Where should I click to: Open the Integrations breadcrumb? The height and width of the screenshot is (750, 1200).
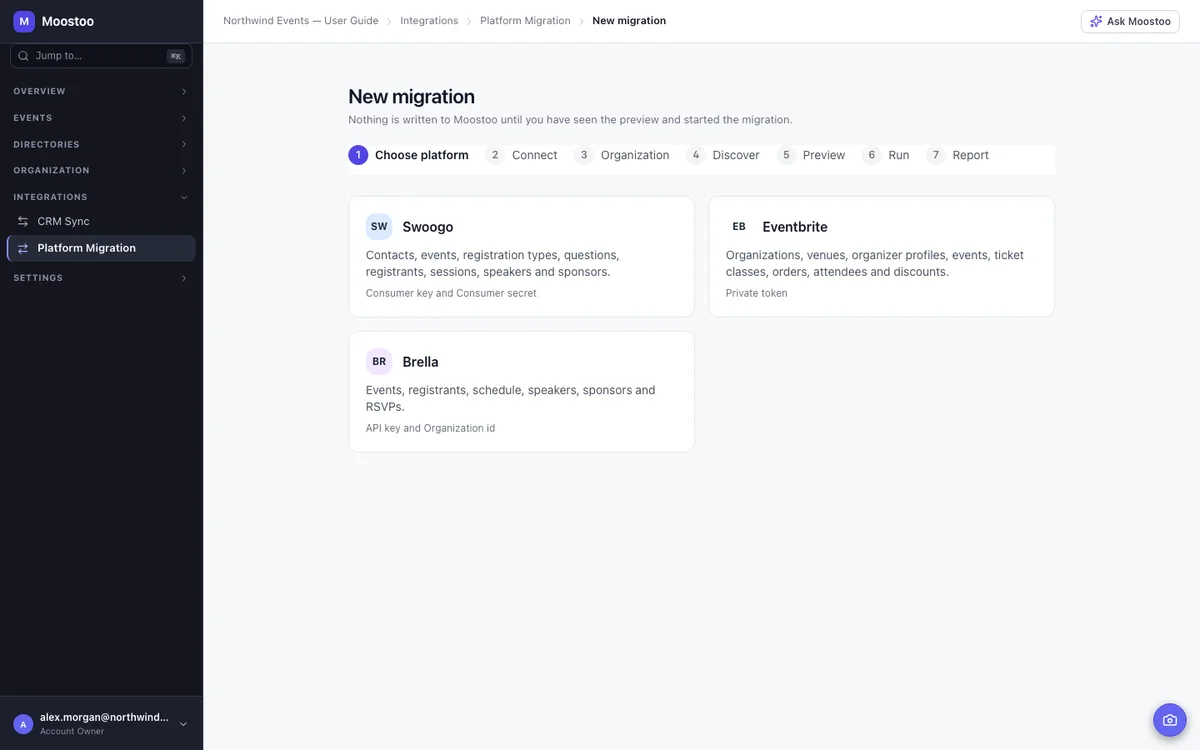(x=429, y=21)
